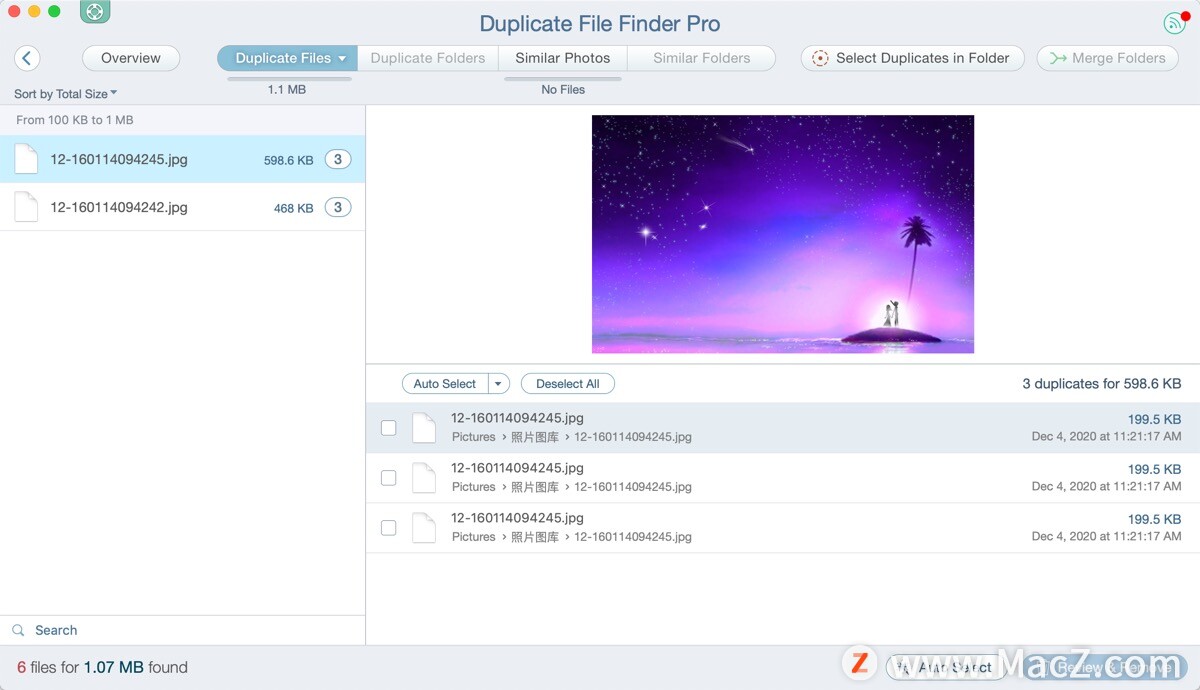This screenshot has height=690, width=1200.
Task: Click the 468 KB size value
Action: [293, 208]
